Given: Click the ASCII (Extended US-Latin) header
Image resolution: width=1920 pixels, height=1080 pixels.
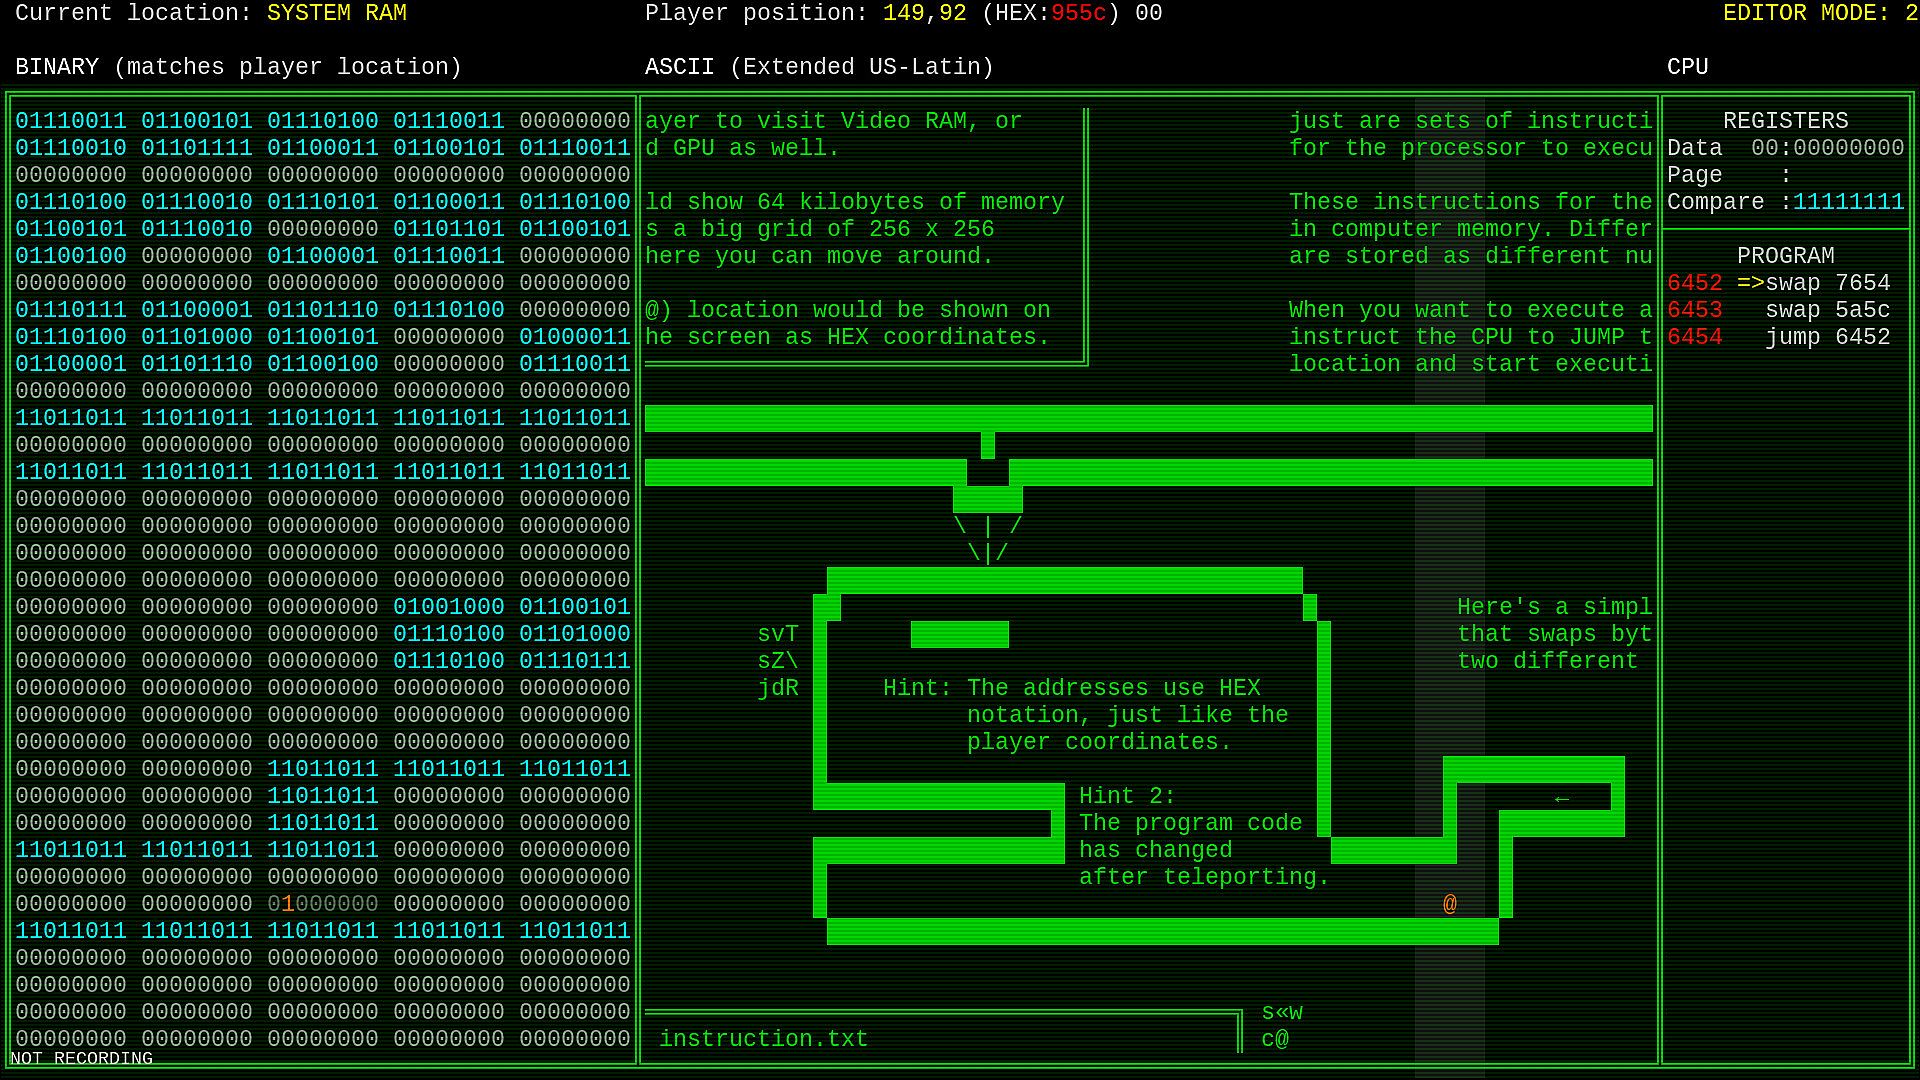Looking at the screenshot, I should tap(819, 67).
